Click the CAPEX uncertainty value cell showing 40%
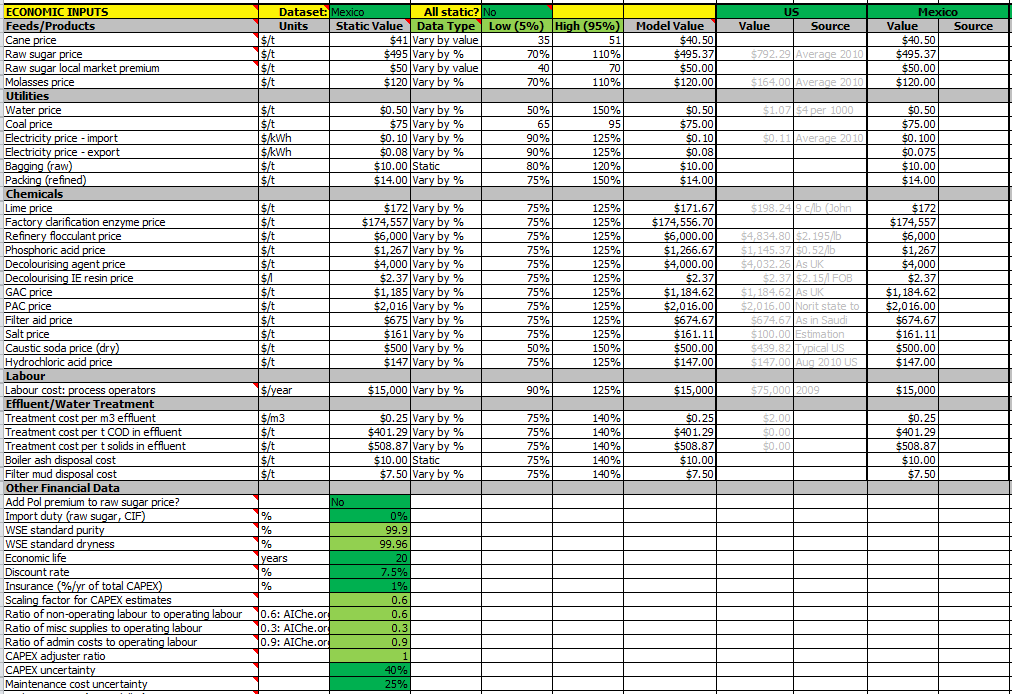This screenshot has width=1012, height=694. click(370, 670)
